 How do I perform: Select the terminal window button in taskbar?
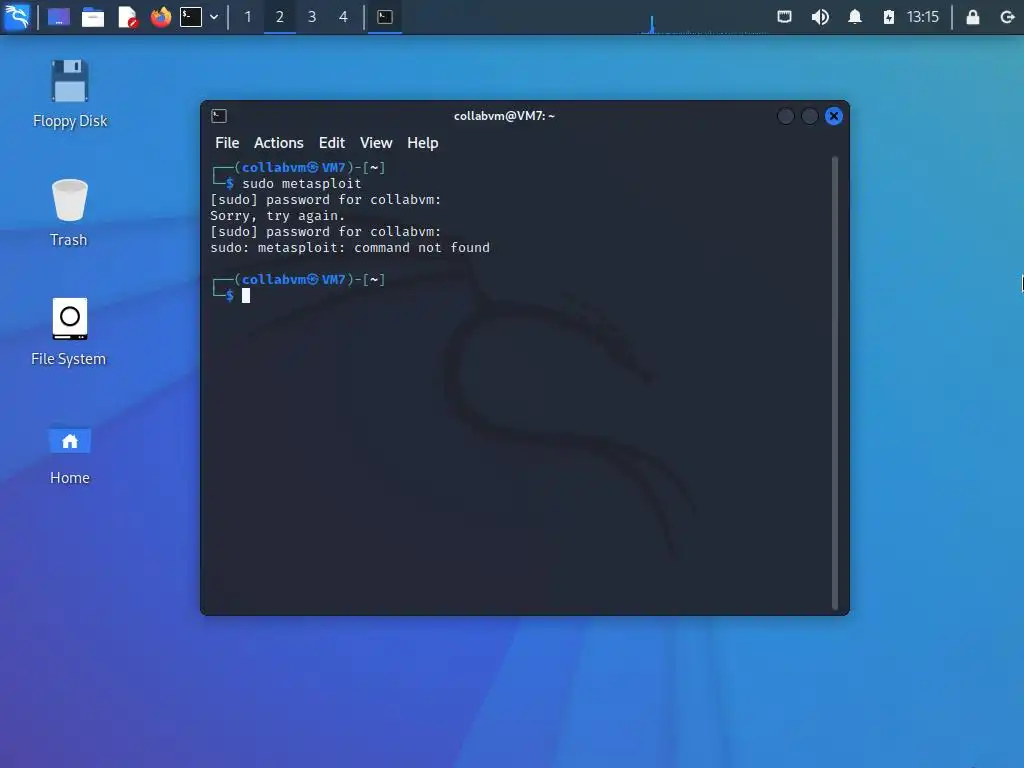click(x=385, y=17)
